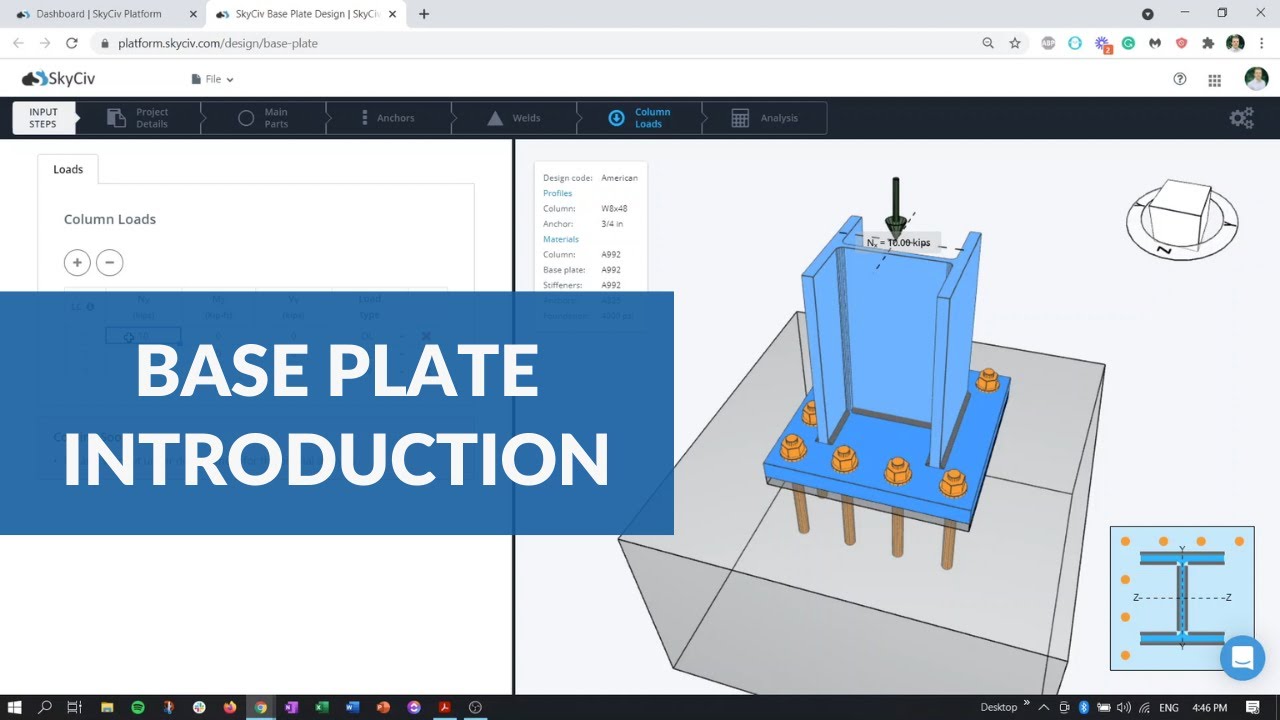Screen dimensions: 1280x720
Task: Go to the Analysis step
Action: (765, 118)
